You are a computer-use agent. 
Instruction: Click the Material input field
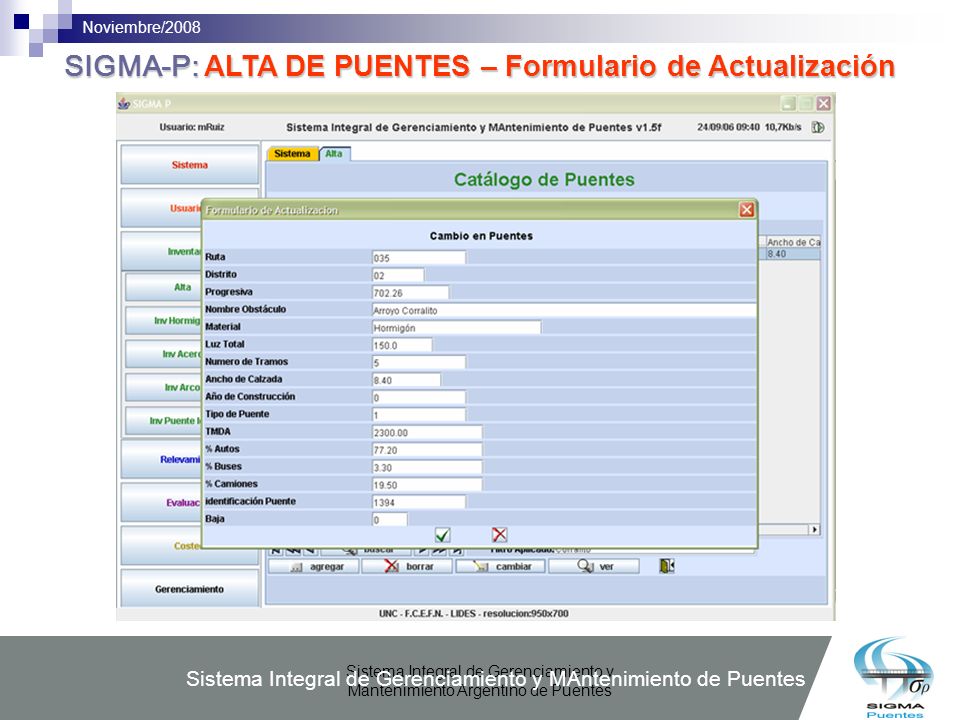[456, 328]
